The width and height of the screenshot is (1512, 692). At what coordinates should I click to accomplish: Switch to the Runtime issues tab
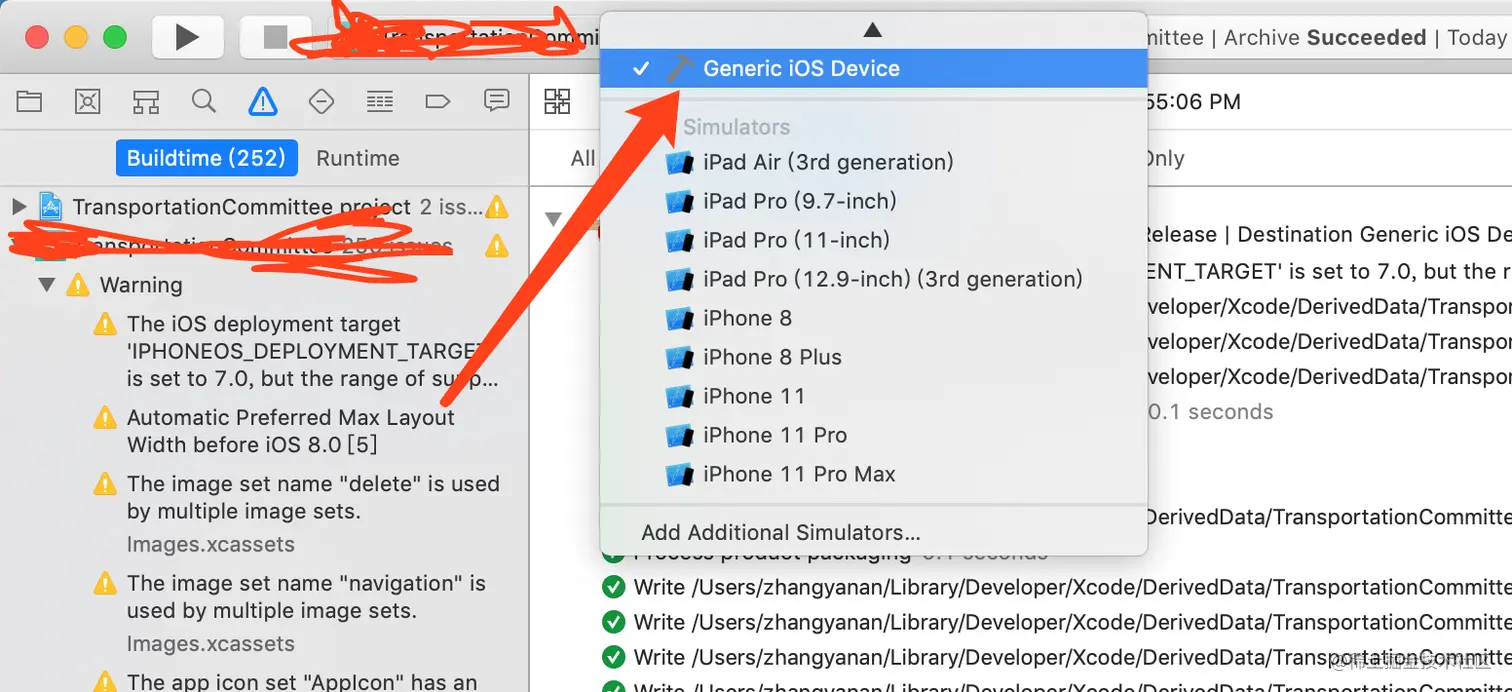point(358,158)
